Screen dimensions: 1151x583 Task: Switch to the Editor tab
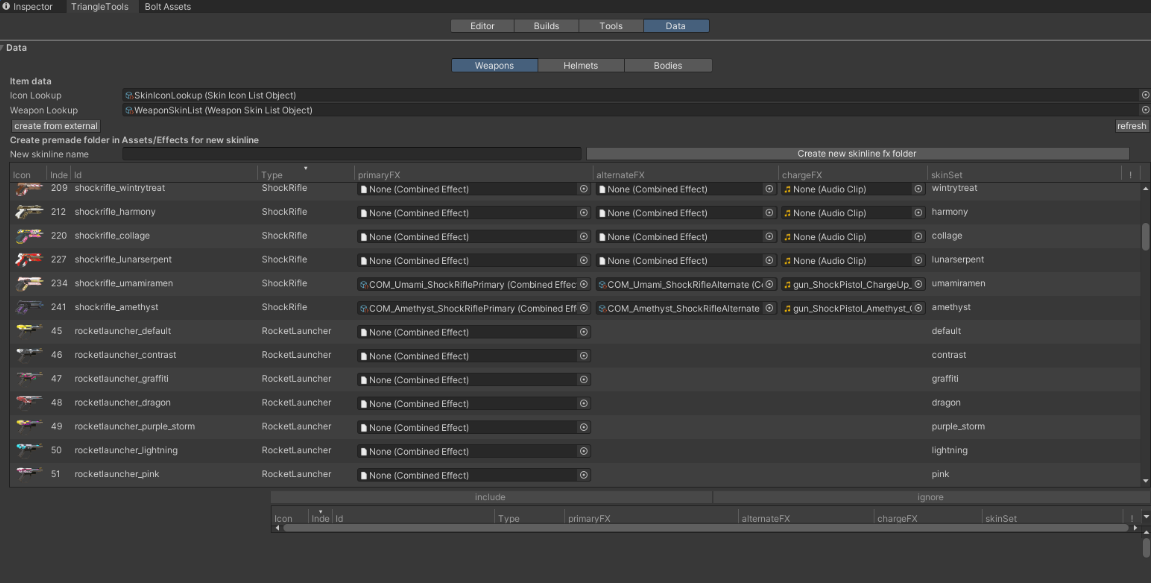pos(483,25)
